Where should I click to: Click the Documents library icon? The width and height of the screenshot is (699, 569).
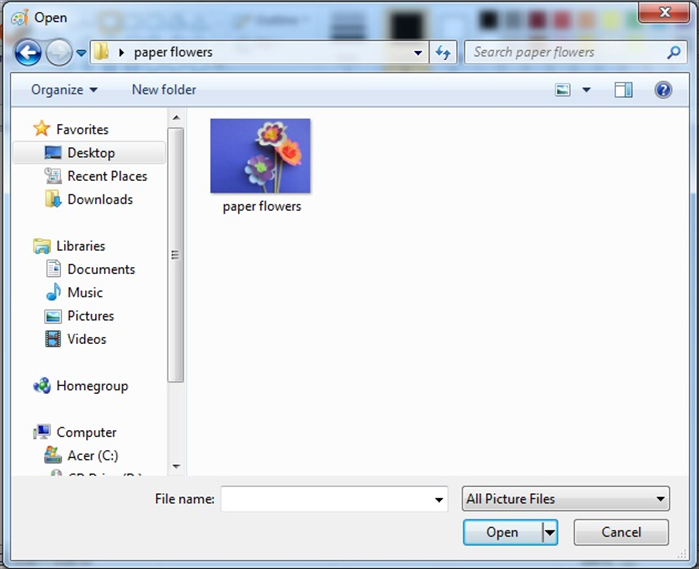click(x=53, y=269)
